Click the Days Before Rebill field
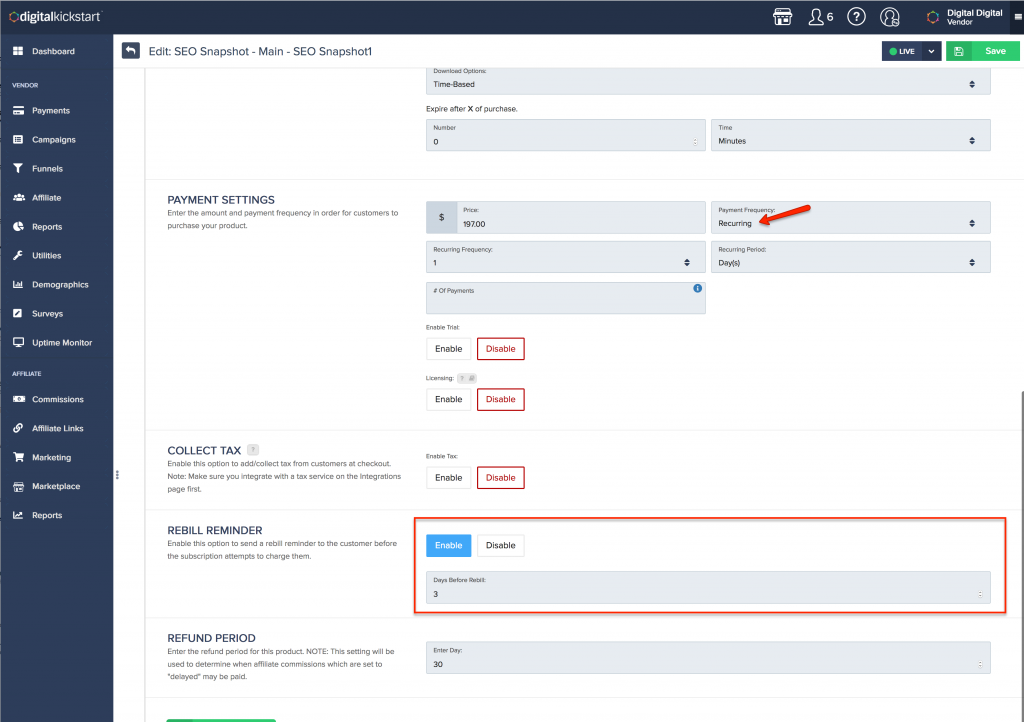This screenshot has height=722, width=1024. click(x=709, y=588)
